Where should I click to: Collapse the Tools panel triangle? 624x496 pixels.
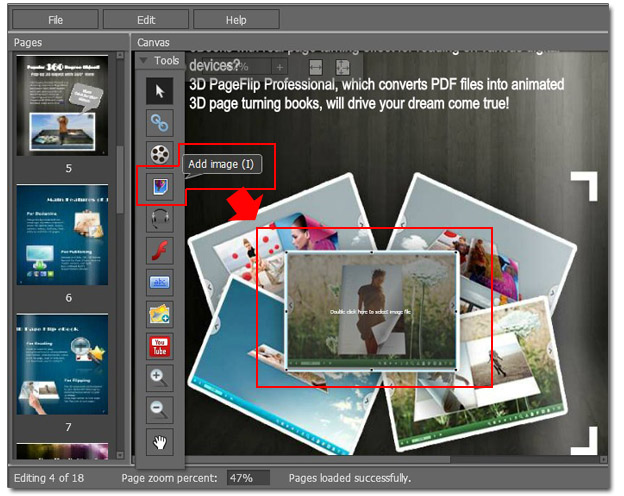(144, 61)
